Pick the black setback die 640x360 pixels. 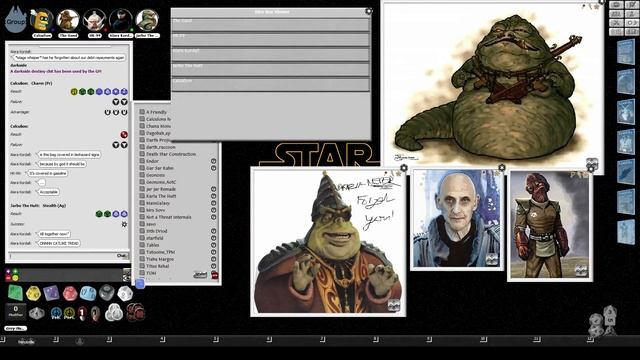click(x=107, y=292)
